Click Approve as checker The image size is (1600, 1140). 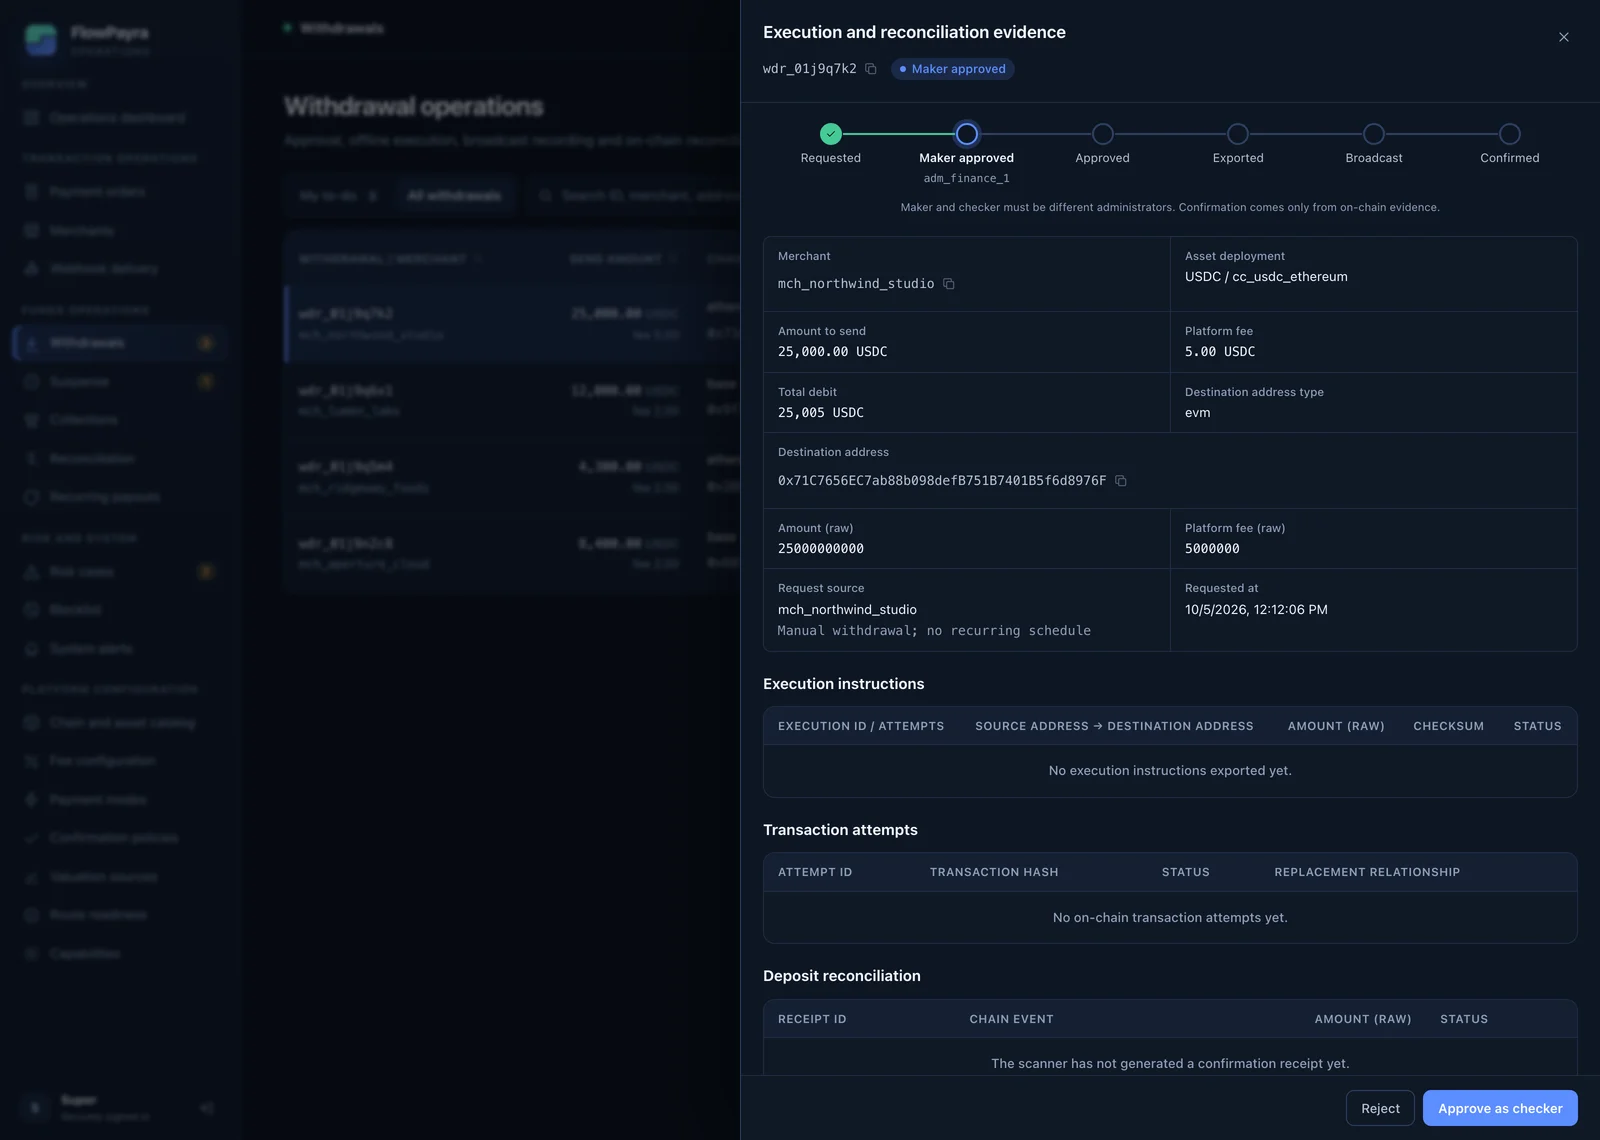1500,1108
